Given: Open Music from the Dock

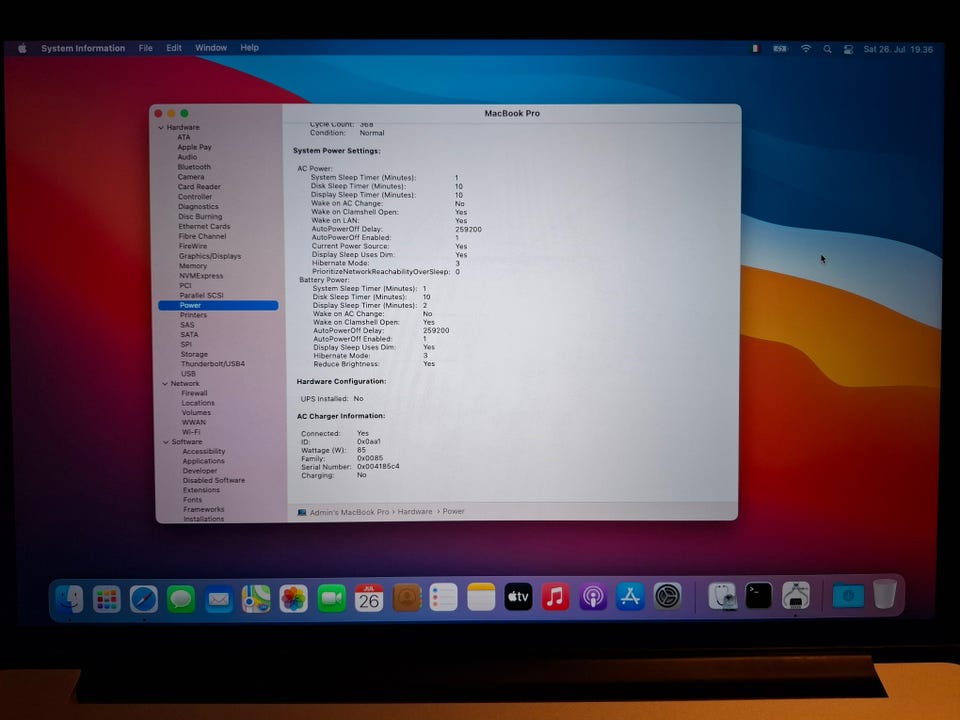Looking at the screenshot, I should pyautogui.click(x=555, y=596).
